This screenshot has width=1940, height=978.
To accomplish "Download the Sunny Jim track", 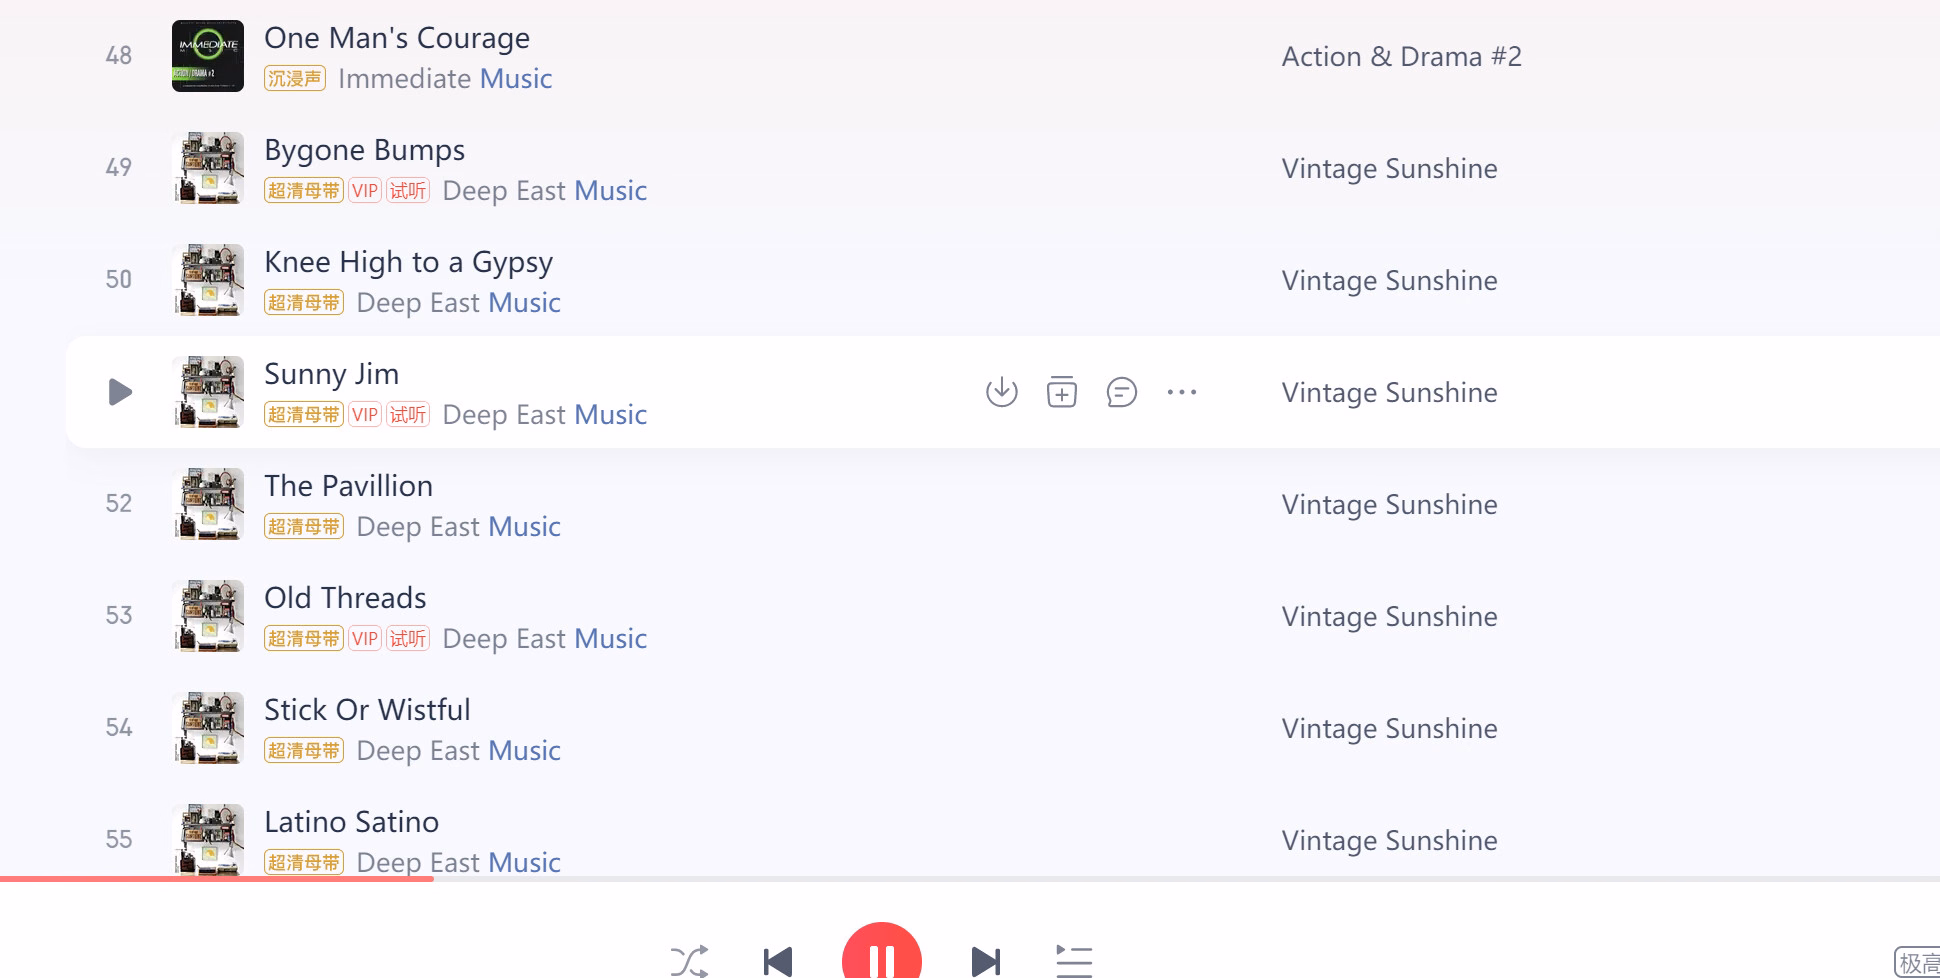I will coord(1001,392).
